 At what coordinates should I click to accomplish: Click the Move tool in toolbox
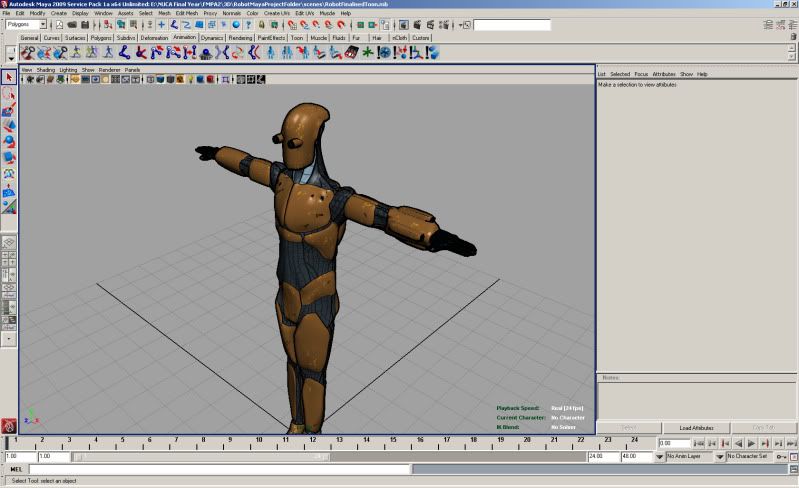pyautogui.click(x=9, y=125)
